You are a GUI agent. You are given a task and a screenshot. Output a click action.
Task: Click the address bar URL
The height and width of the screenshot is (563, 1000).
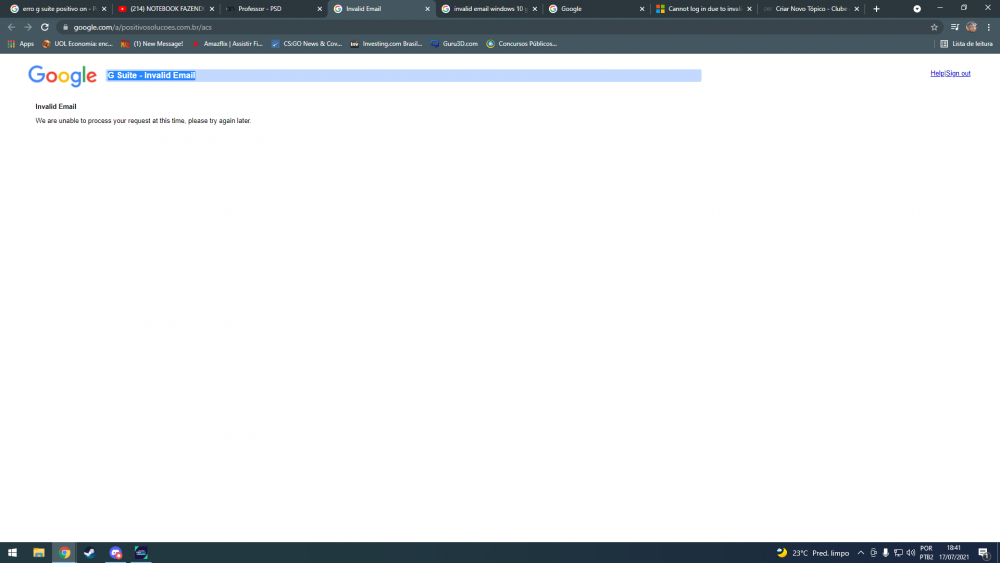tap(142, 27)
